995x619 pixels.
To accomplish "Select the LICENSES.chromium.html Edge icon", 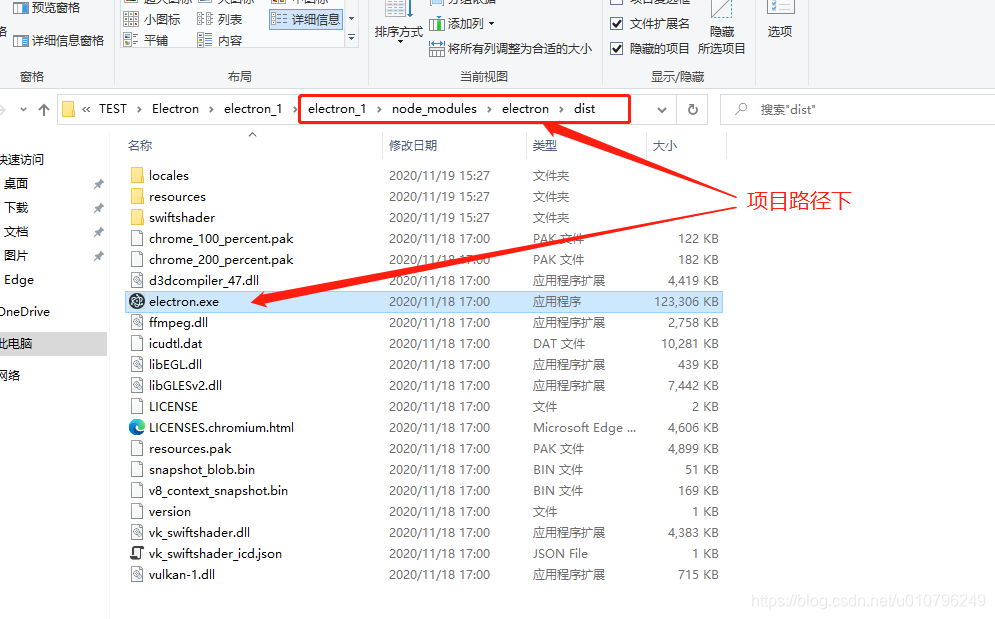I will click(136, 427).
